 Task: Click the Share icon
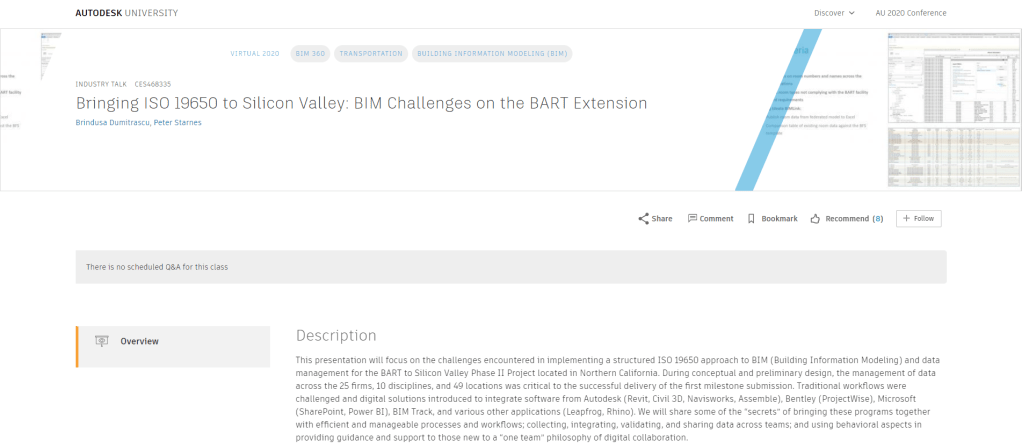click(x=644, y=218)
